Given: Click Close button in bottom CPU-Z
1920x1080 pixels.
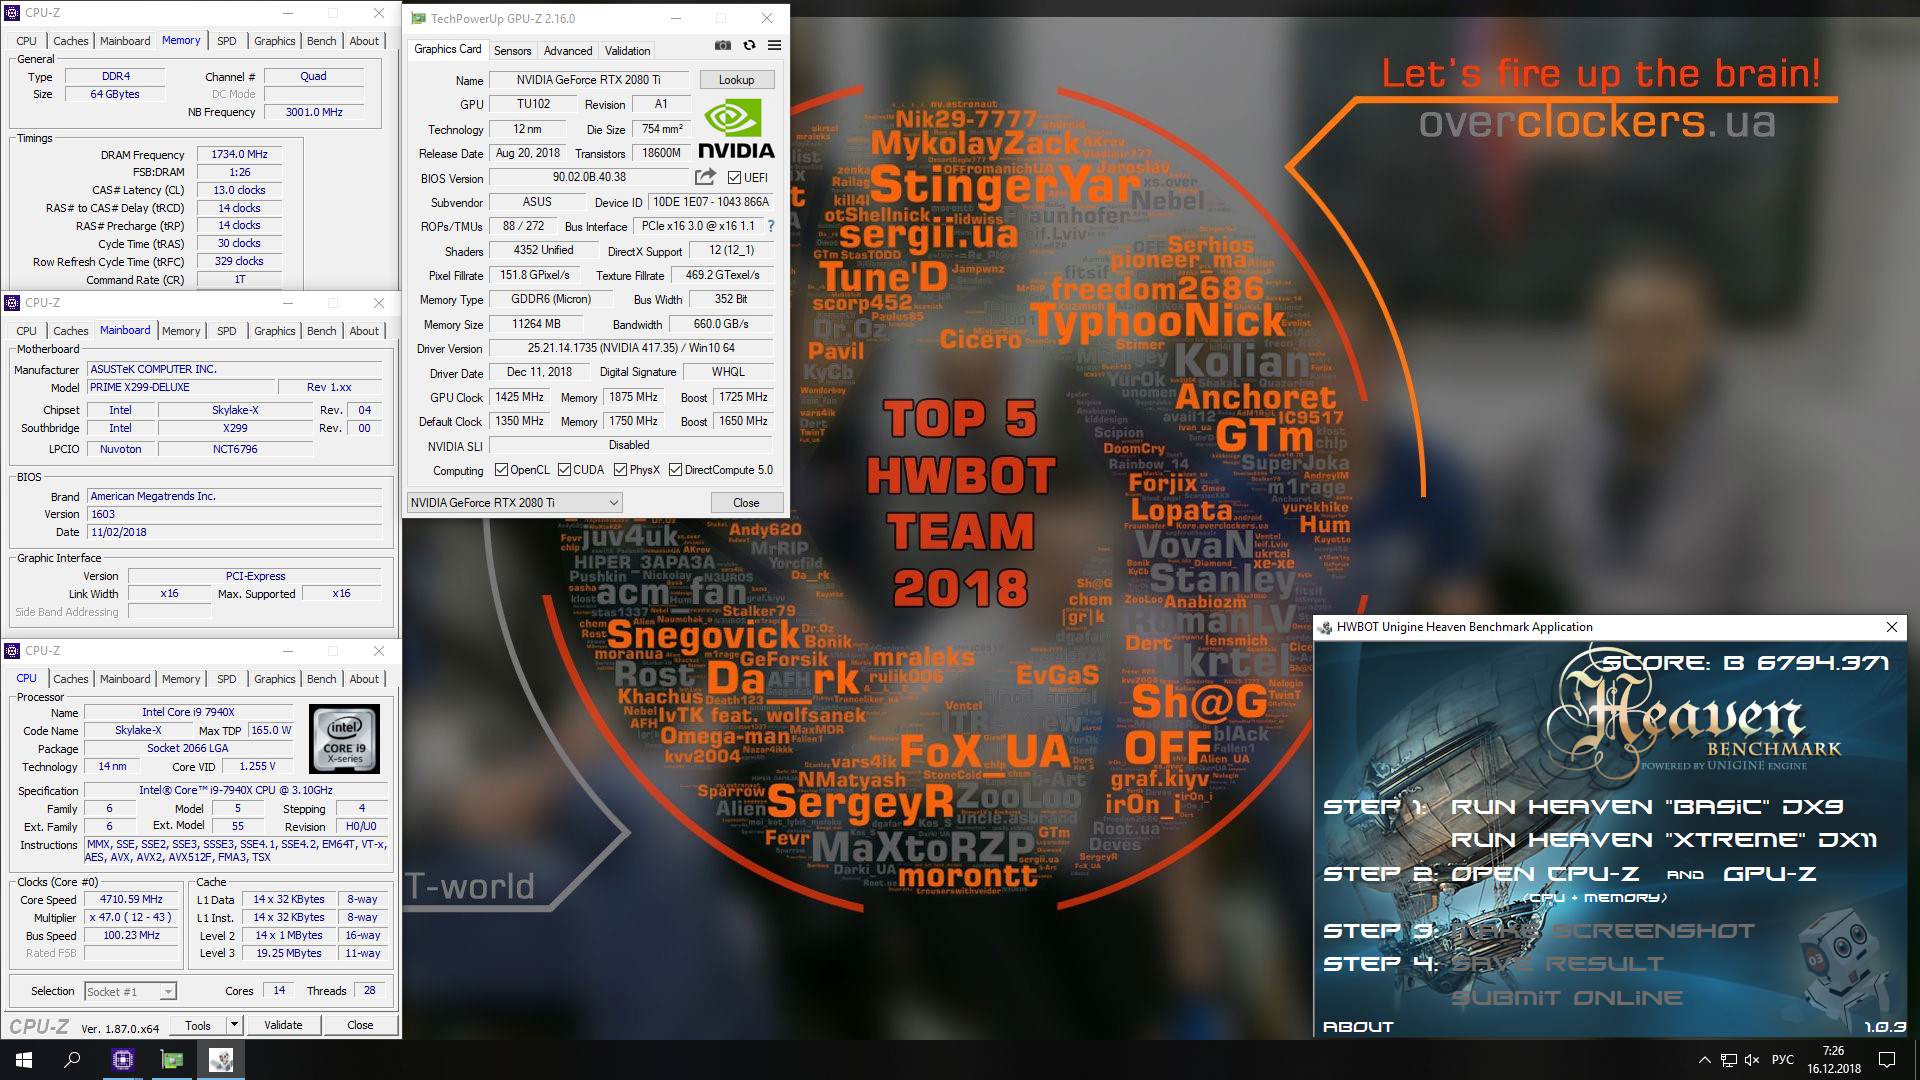Looking at the screenshot, I should point(360,1025).
